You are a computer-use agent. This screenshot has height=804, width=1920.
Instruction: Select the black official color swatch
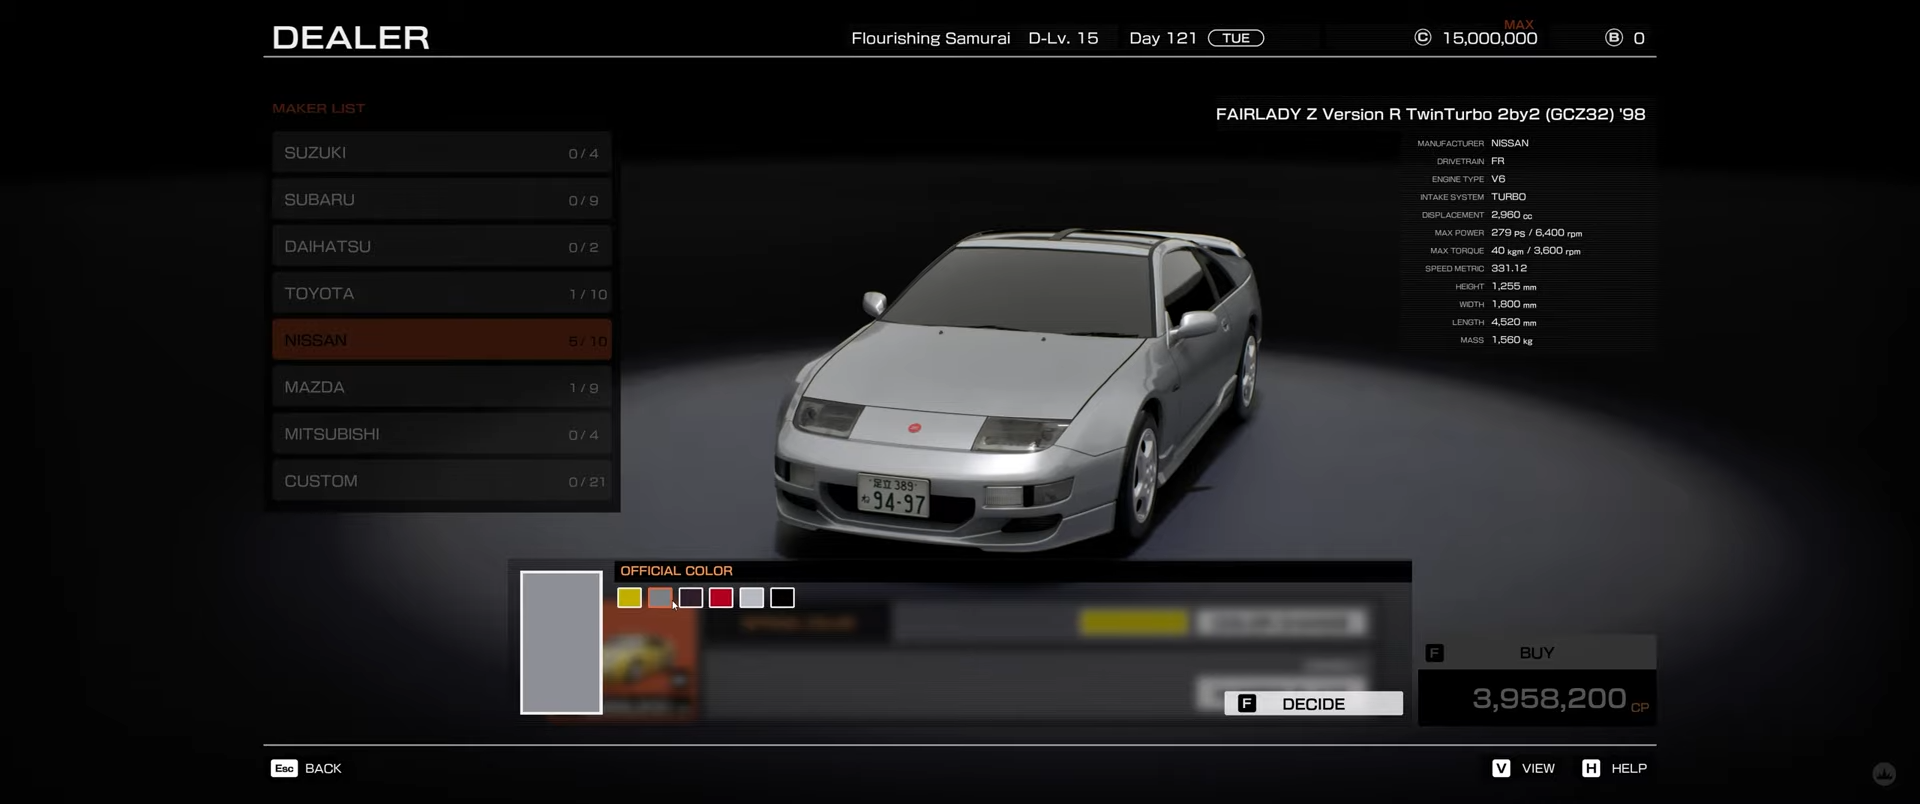pyautogui.click(x=783, y=598)
